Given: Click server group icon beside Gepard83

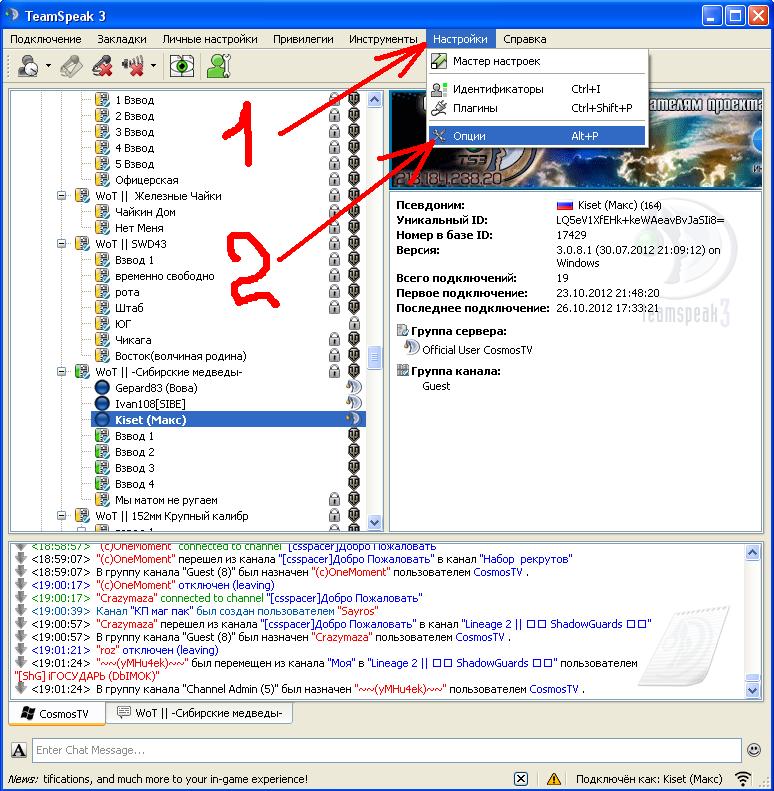Looking at the screenshot, I should tap(354, 387).
